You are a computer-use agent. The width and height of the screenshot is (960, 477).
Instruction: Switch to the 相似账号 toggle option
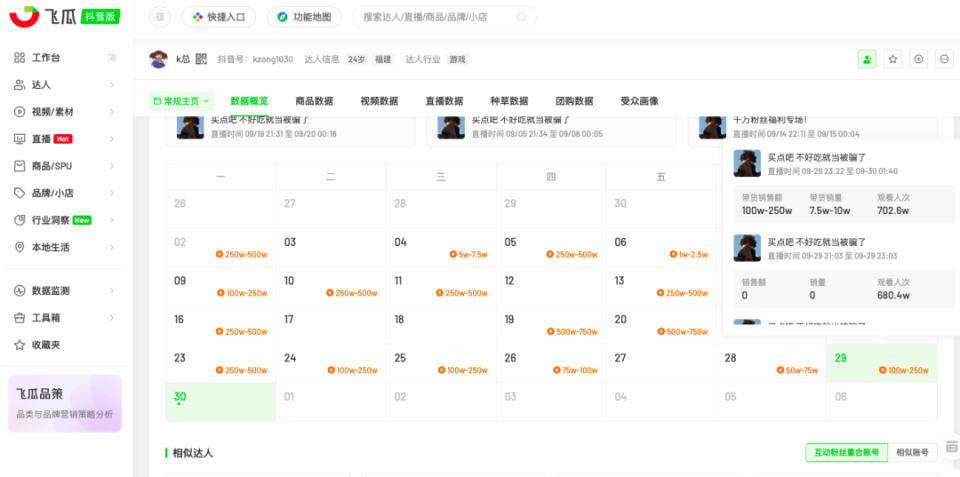(912, 453)
